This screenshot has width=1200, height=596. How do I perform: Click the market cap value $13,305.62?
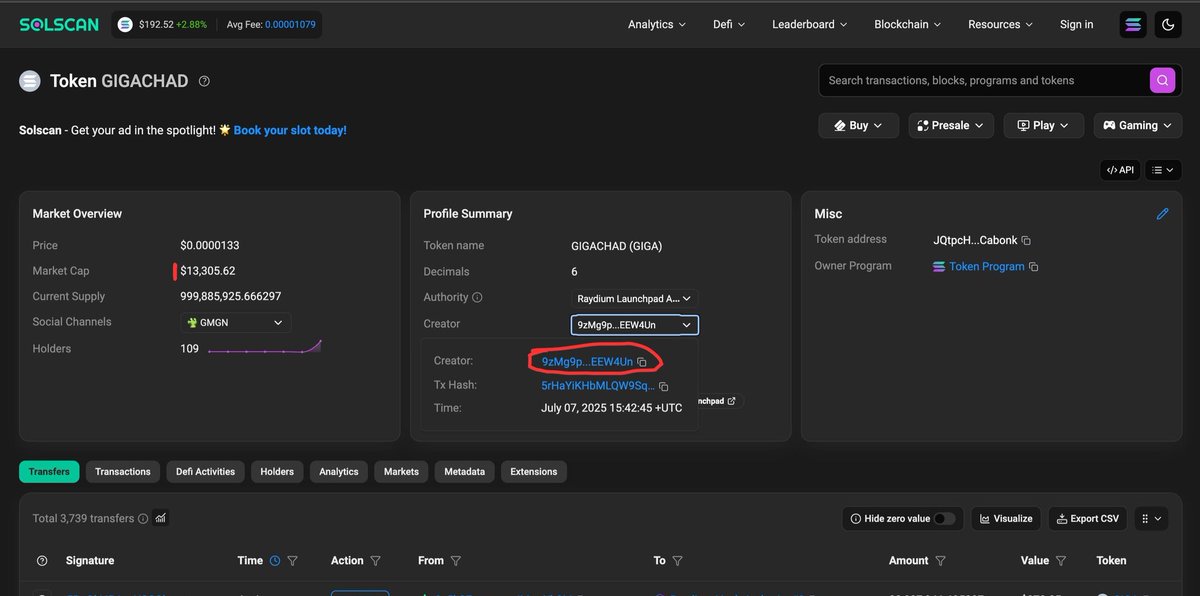pos(208,271)
